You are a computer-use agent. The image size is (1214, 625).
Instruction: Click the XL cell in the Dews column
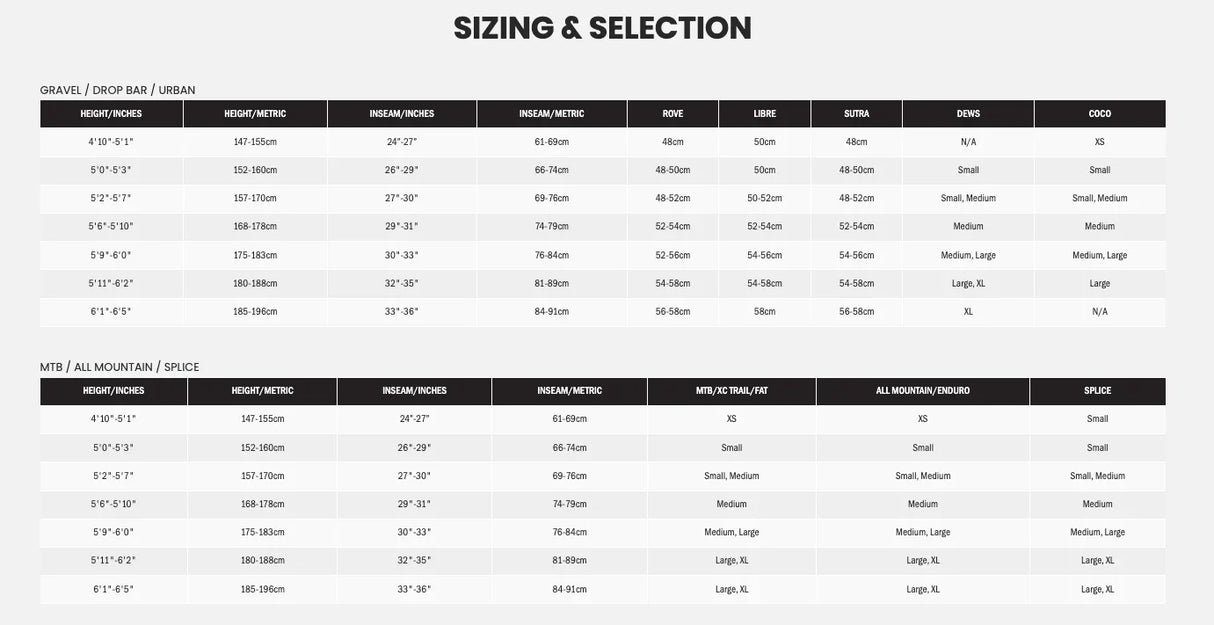point(968,312)
